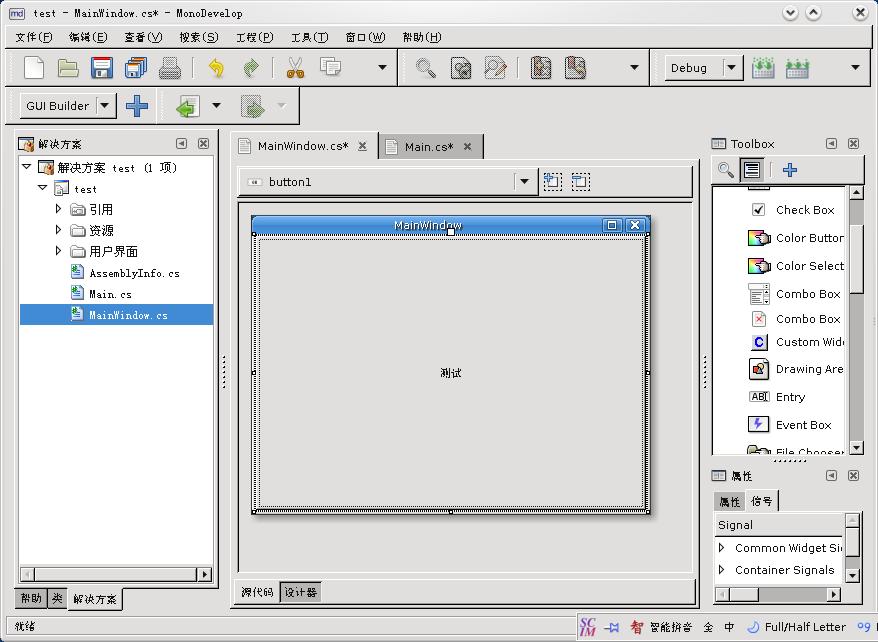This screenshot has width=878, height=642.
Task: Open the Debug configuration dropdown
Action: click(x=732, y=68)
